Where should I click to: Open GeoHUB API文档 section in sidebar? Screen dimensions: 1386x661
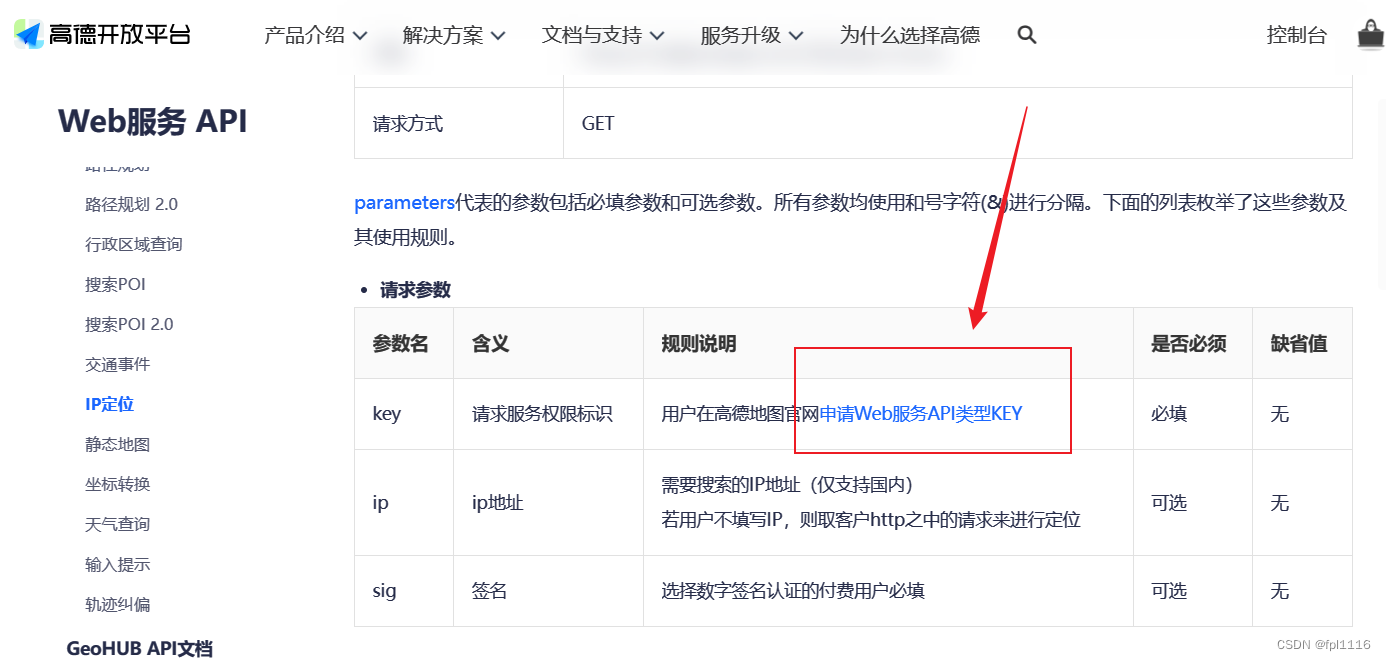tap(139, 648)
